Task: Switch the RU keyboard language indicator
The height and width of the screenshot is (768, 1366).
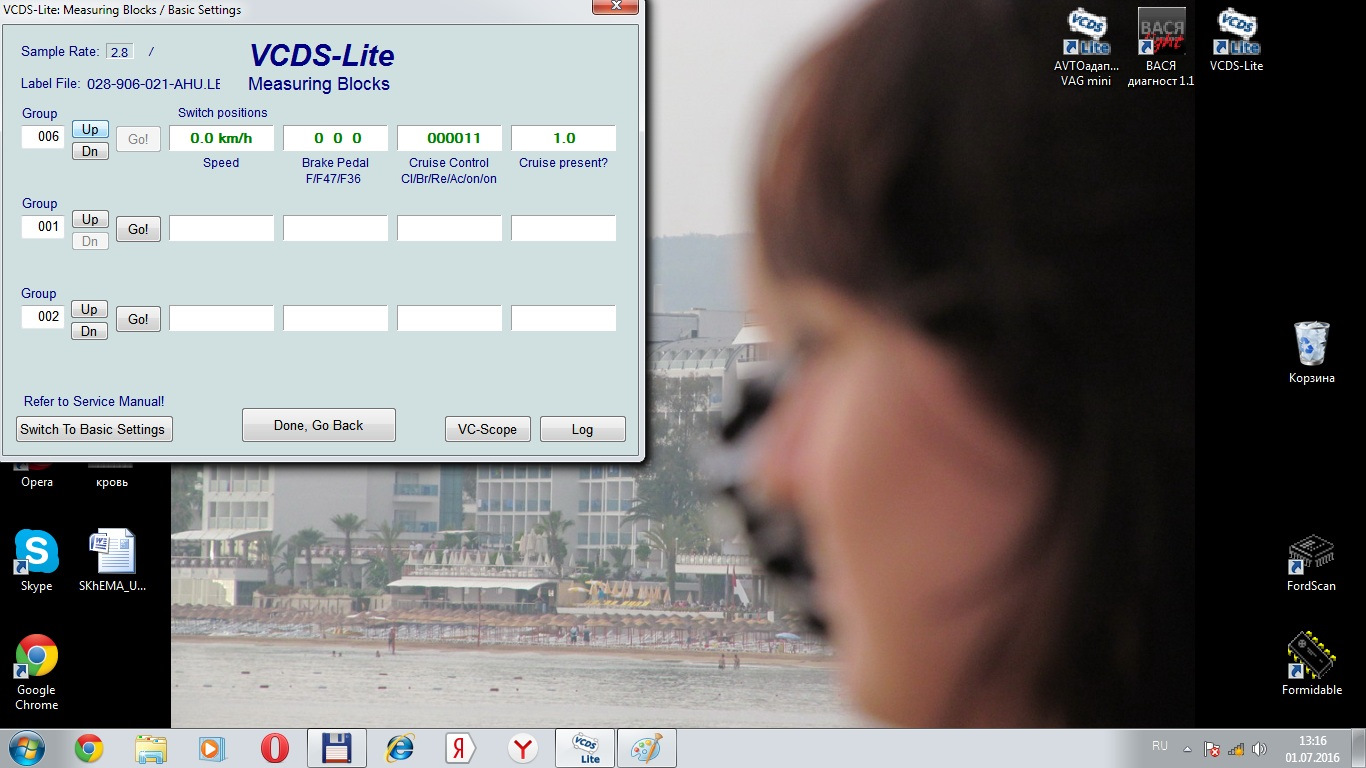Action: (x=1160, y=746)
